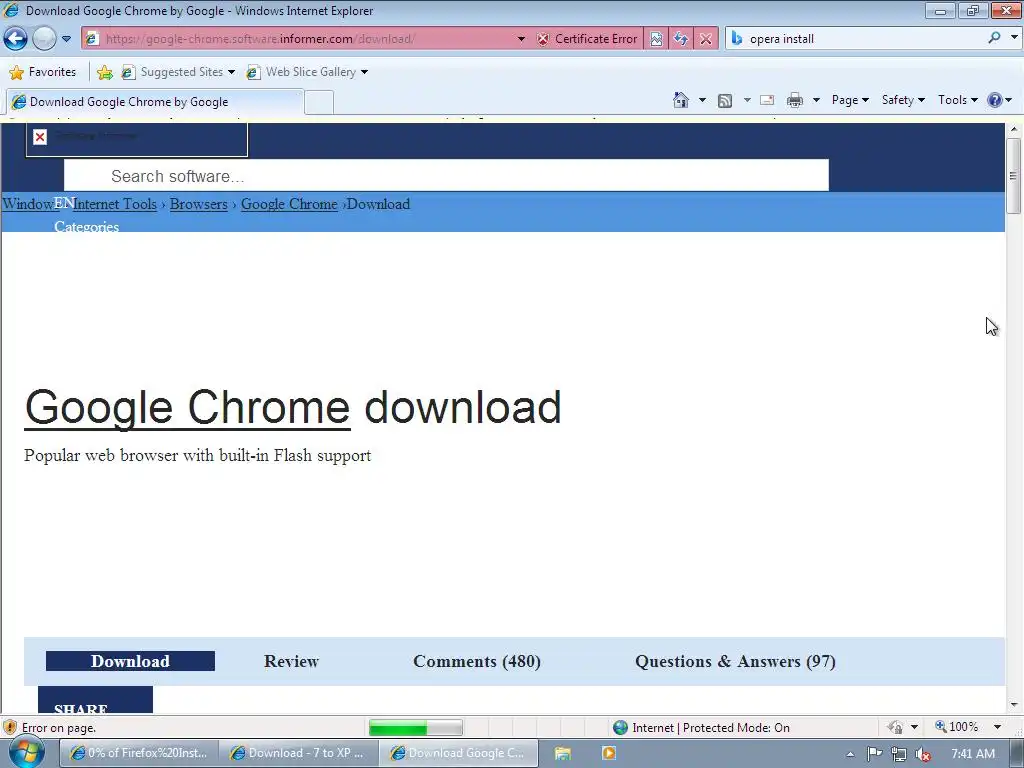Click the address bar URL field
Screen dimensions: 1024x768
click(x=300, y=39)
